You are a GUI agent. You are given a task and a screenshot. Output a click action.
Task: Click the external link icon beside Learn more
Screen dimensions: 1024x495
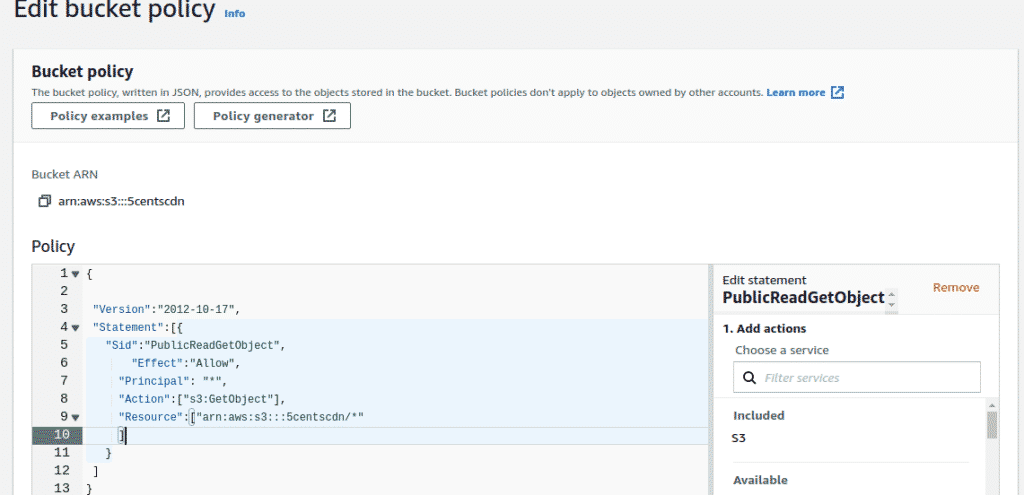point(837,93)
